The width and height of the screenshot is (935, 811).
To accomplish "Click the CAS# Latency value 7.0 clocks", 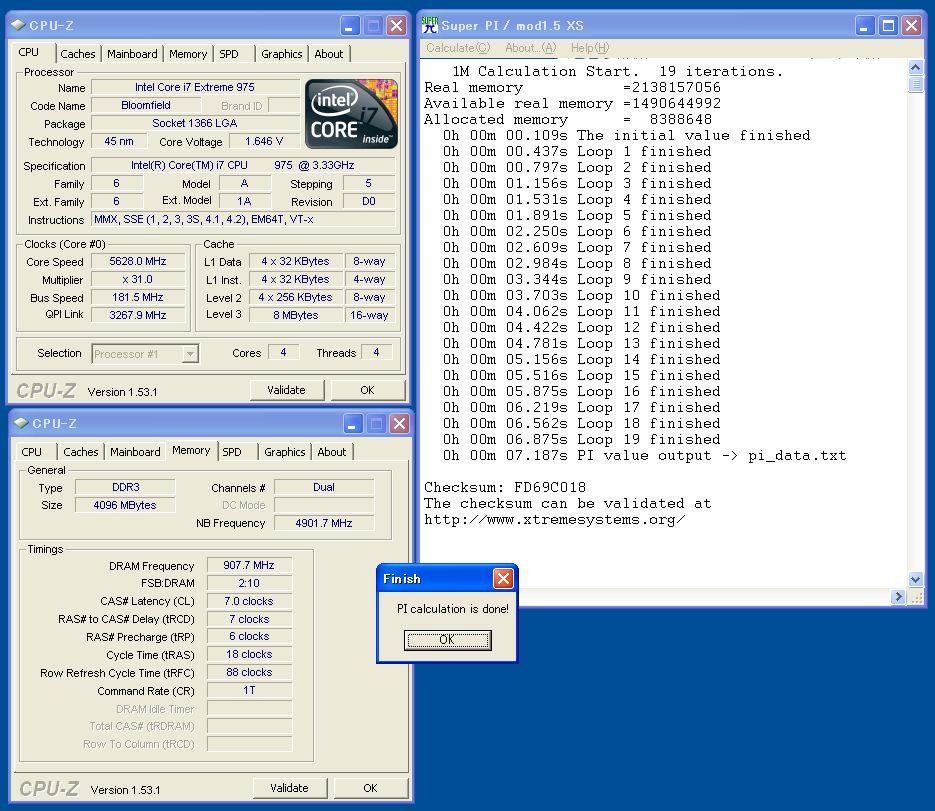I will pos(249,601).
